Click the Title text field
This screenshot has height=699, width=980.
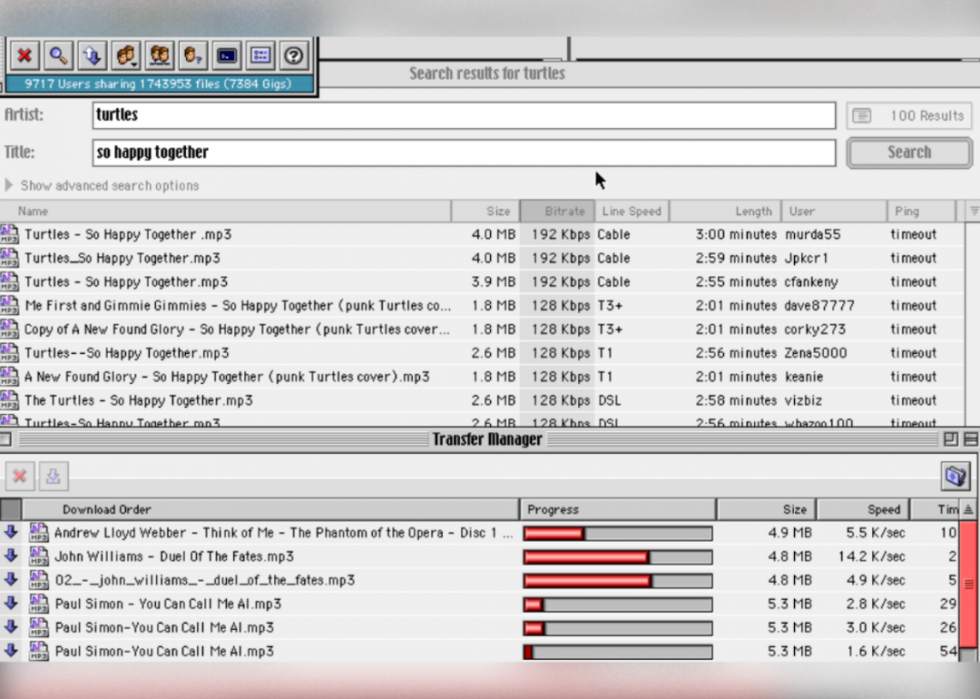[x=464, y=153]
